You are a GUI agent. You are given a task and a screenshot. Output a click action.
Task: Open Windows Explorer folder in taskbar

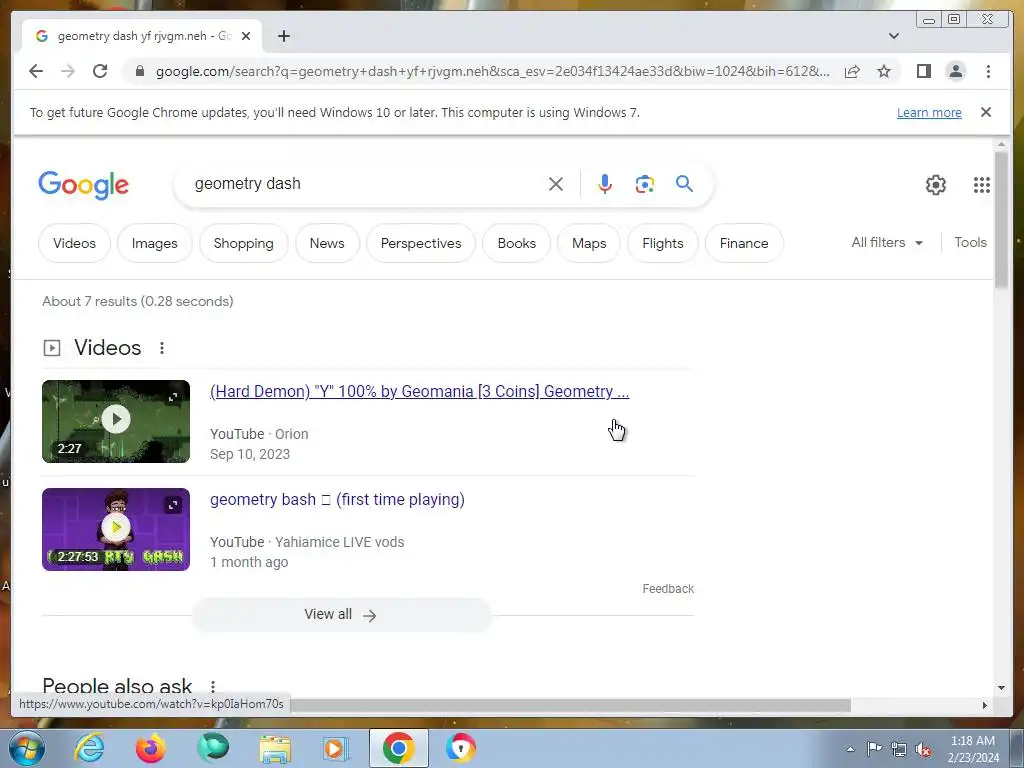(275, 748)
